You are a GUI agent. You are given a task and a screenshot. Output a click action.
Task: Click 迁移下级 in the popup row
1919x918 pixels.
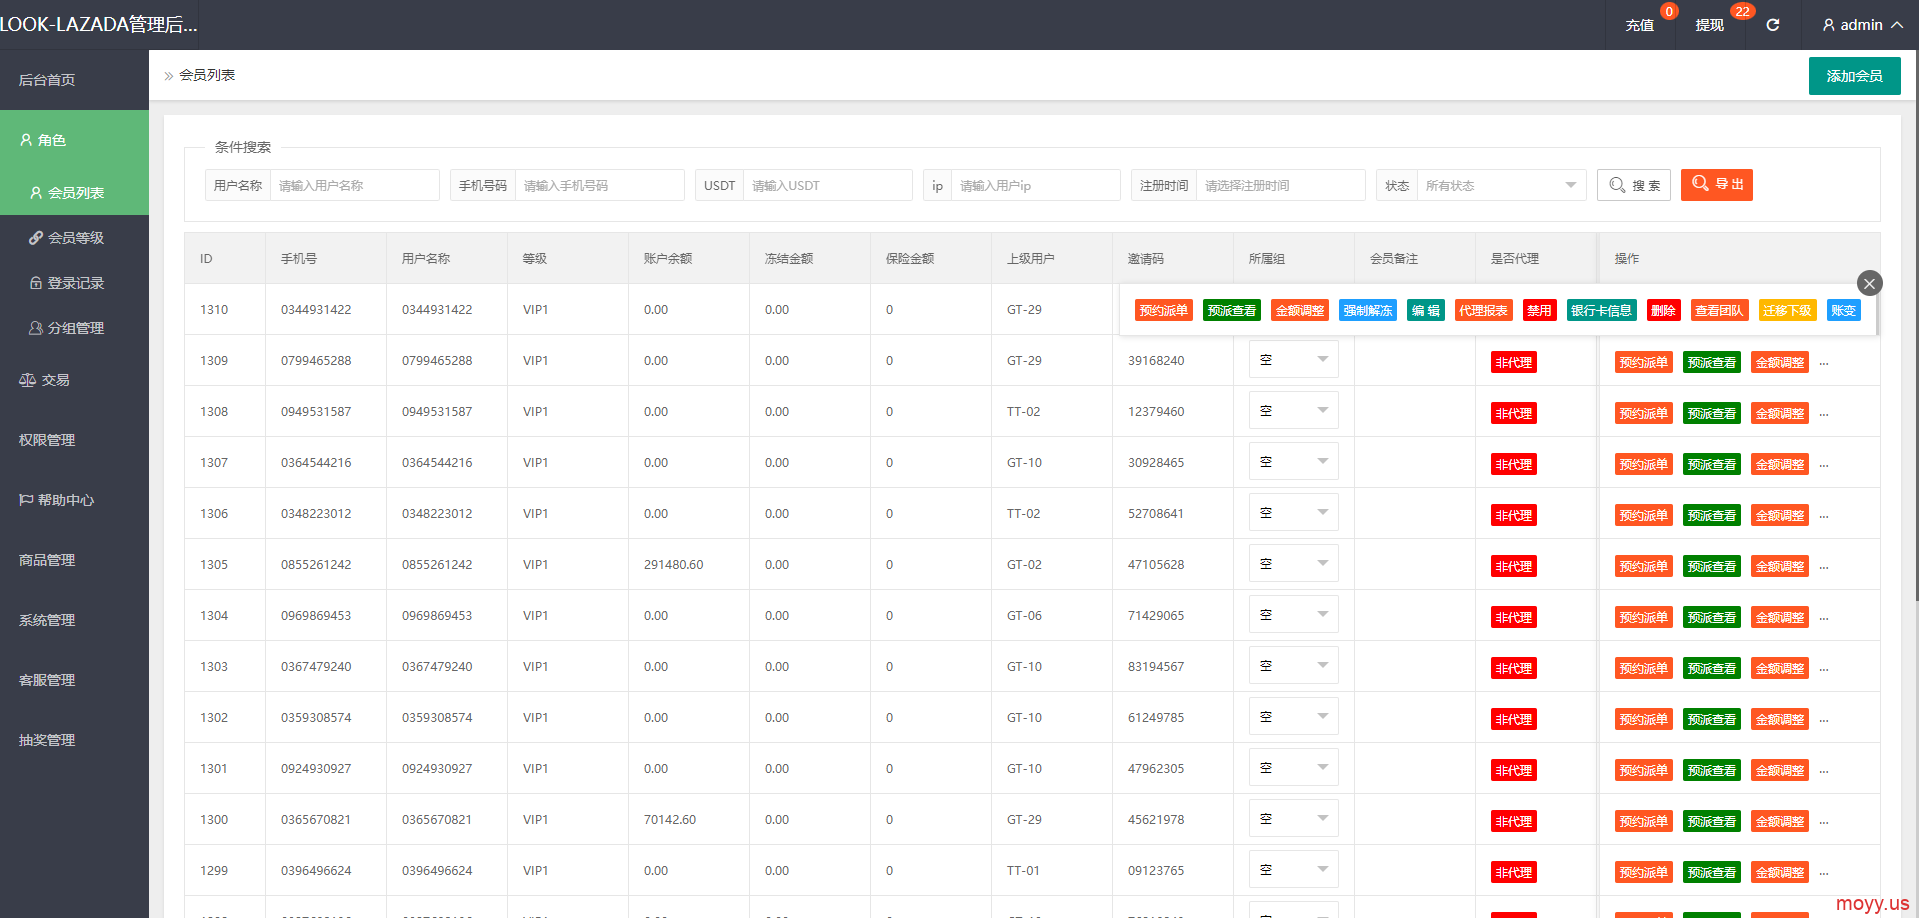coord(1788,310)
